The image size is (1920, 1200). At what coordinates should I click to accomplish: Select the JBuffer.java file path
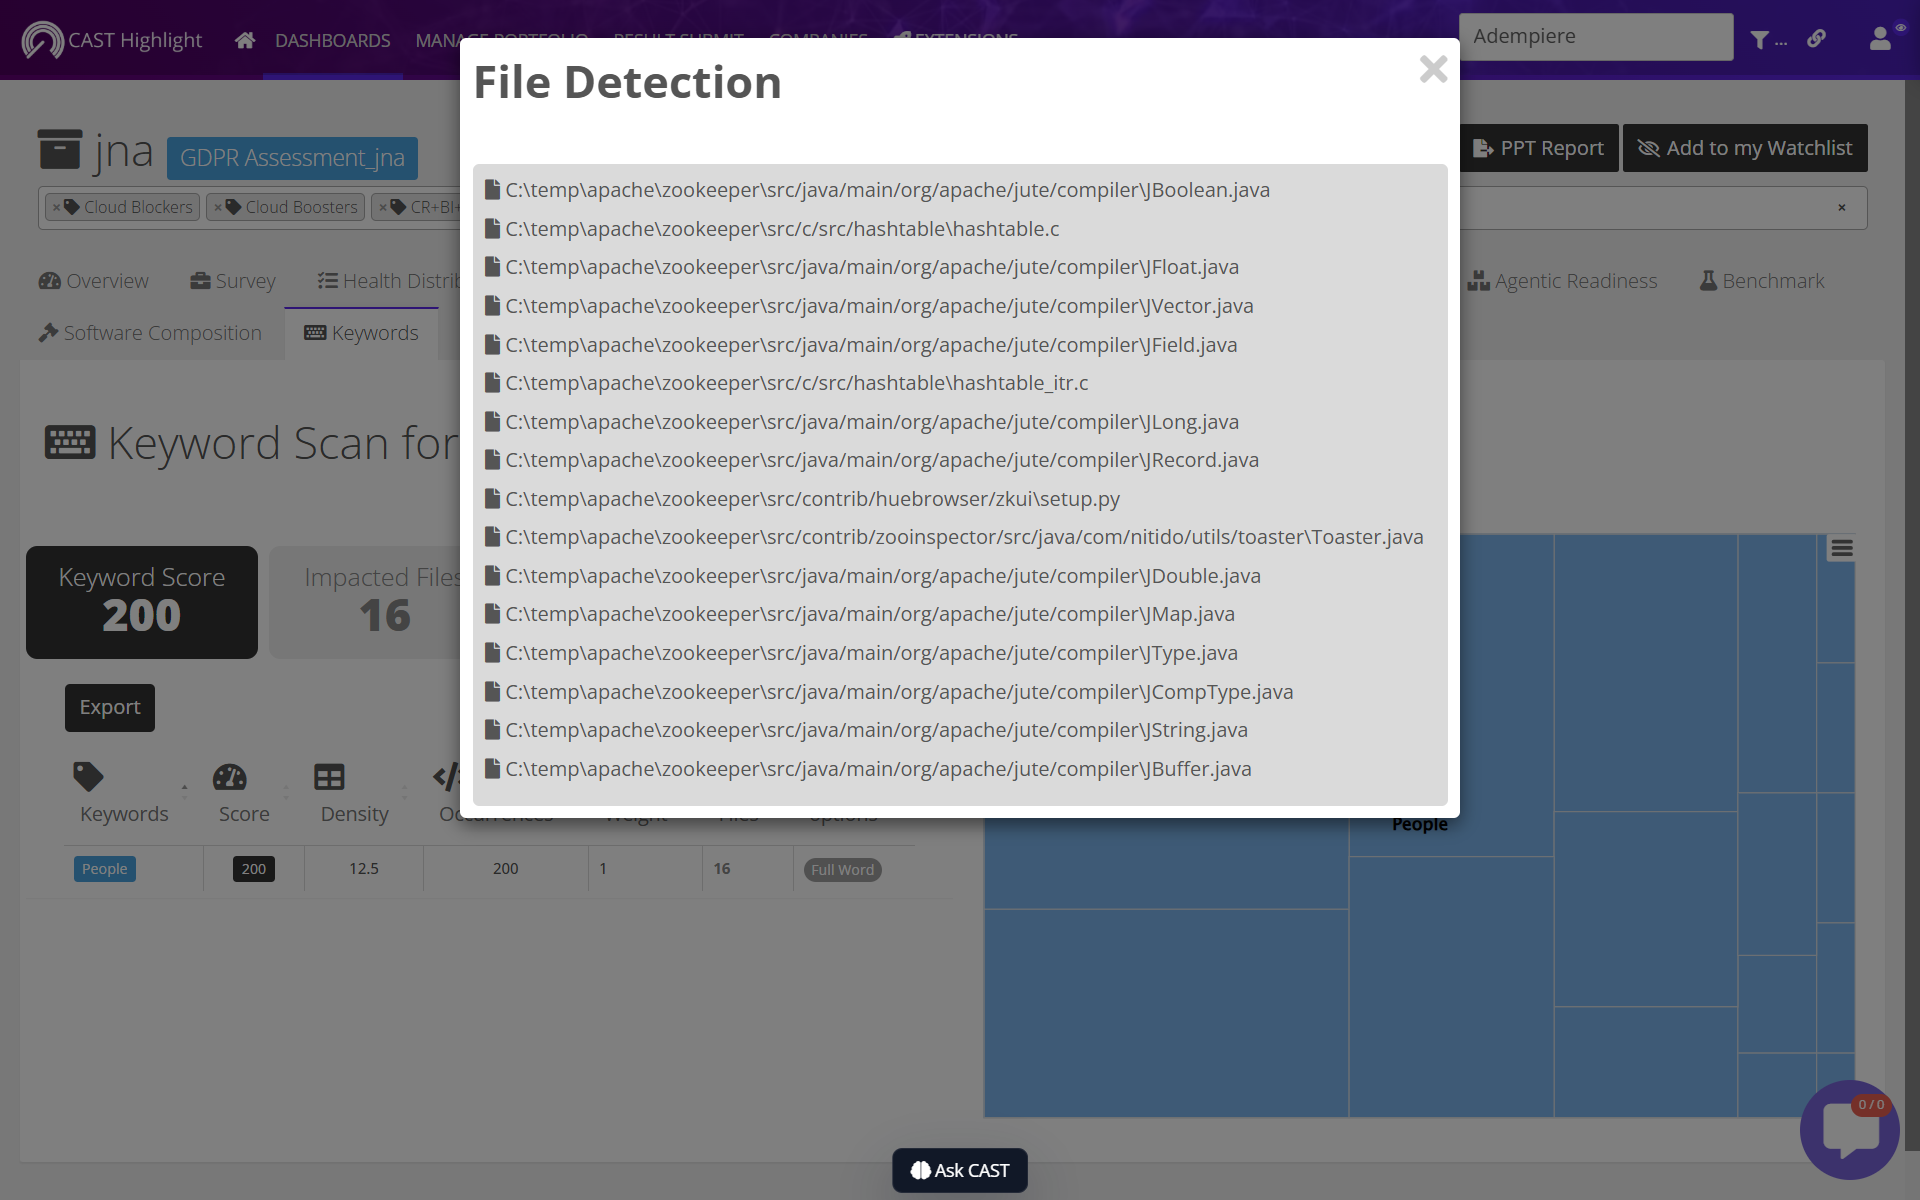click(x=878, y=769)
